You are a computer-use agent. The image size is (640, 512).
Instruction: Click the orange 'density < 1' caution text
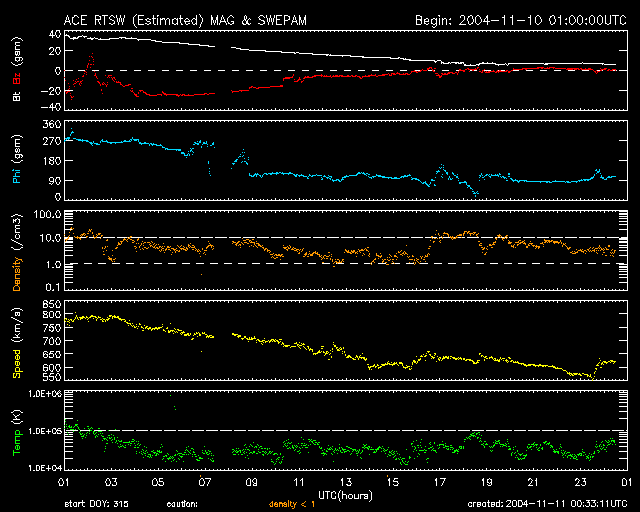[292, 504]
